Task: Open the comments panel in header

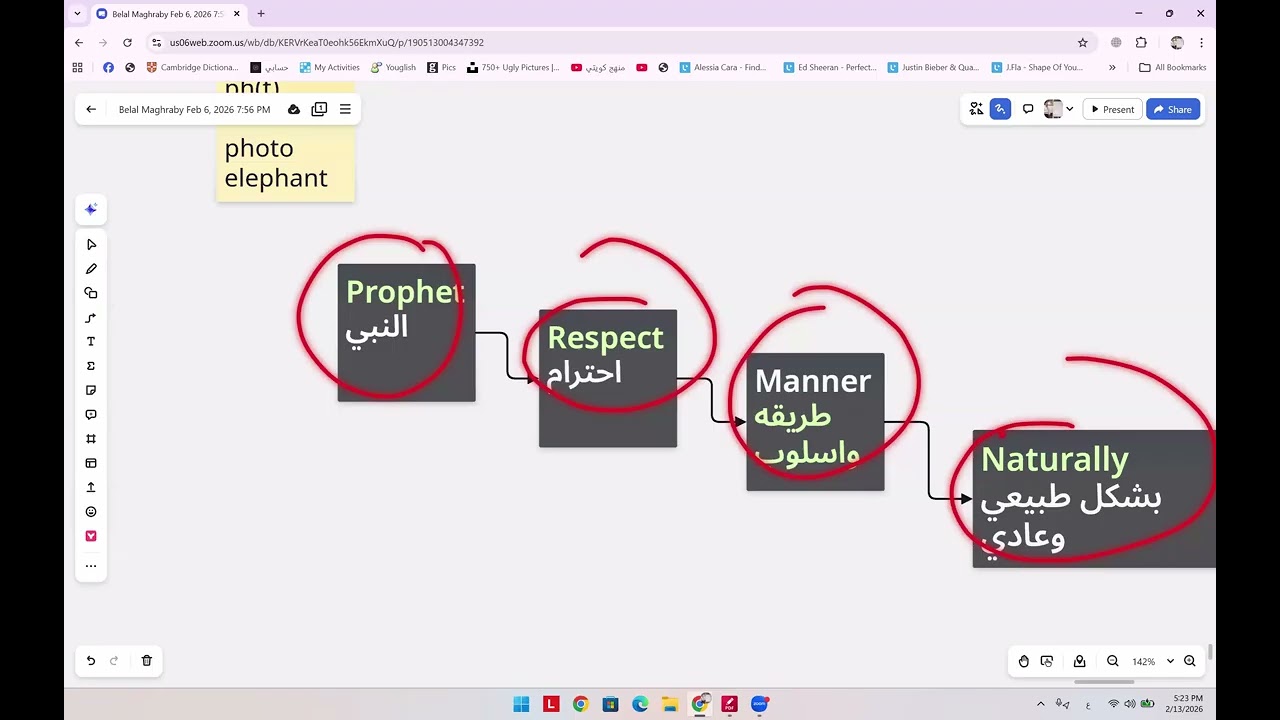Action: (1028, 109)
